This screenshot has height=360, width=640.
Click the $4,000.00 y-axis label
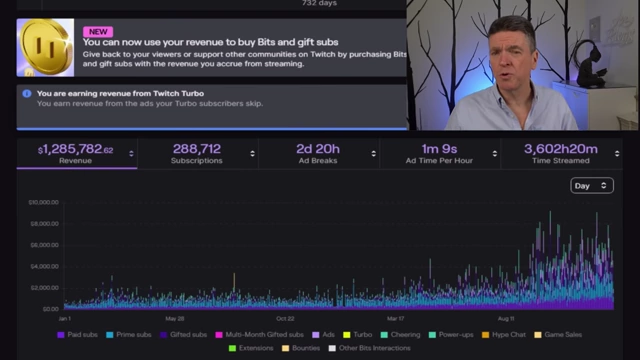click(x=44, y=267)
